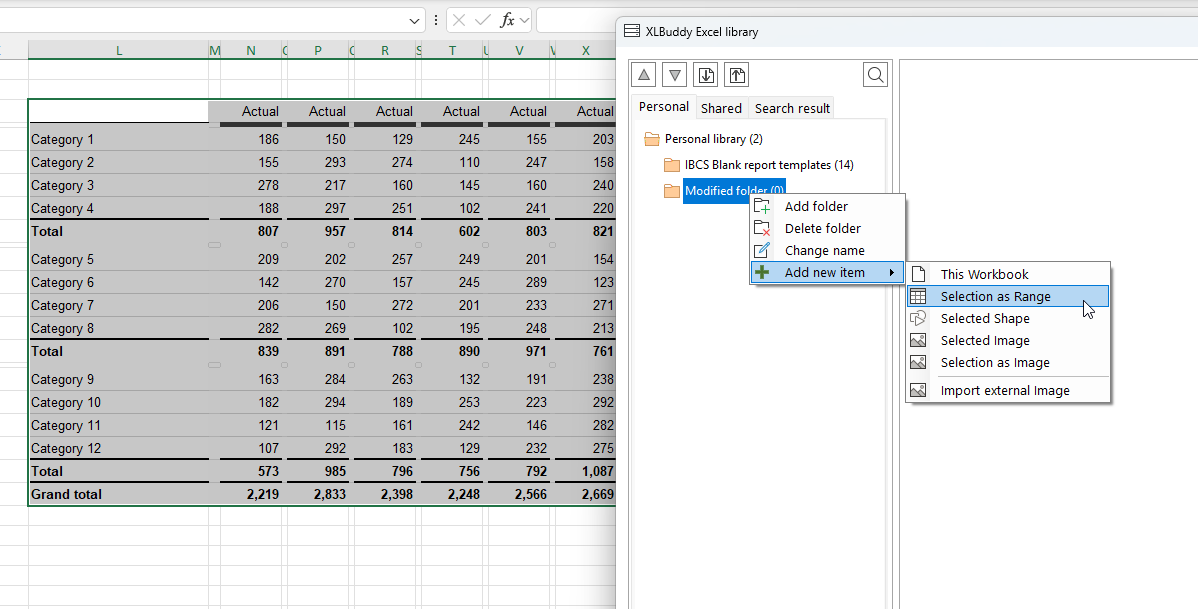This screenshot has height=609, width=1198.
Task: Select Change name menu entry
Action: tap(824, 251)
